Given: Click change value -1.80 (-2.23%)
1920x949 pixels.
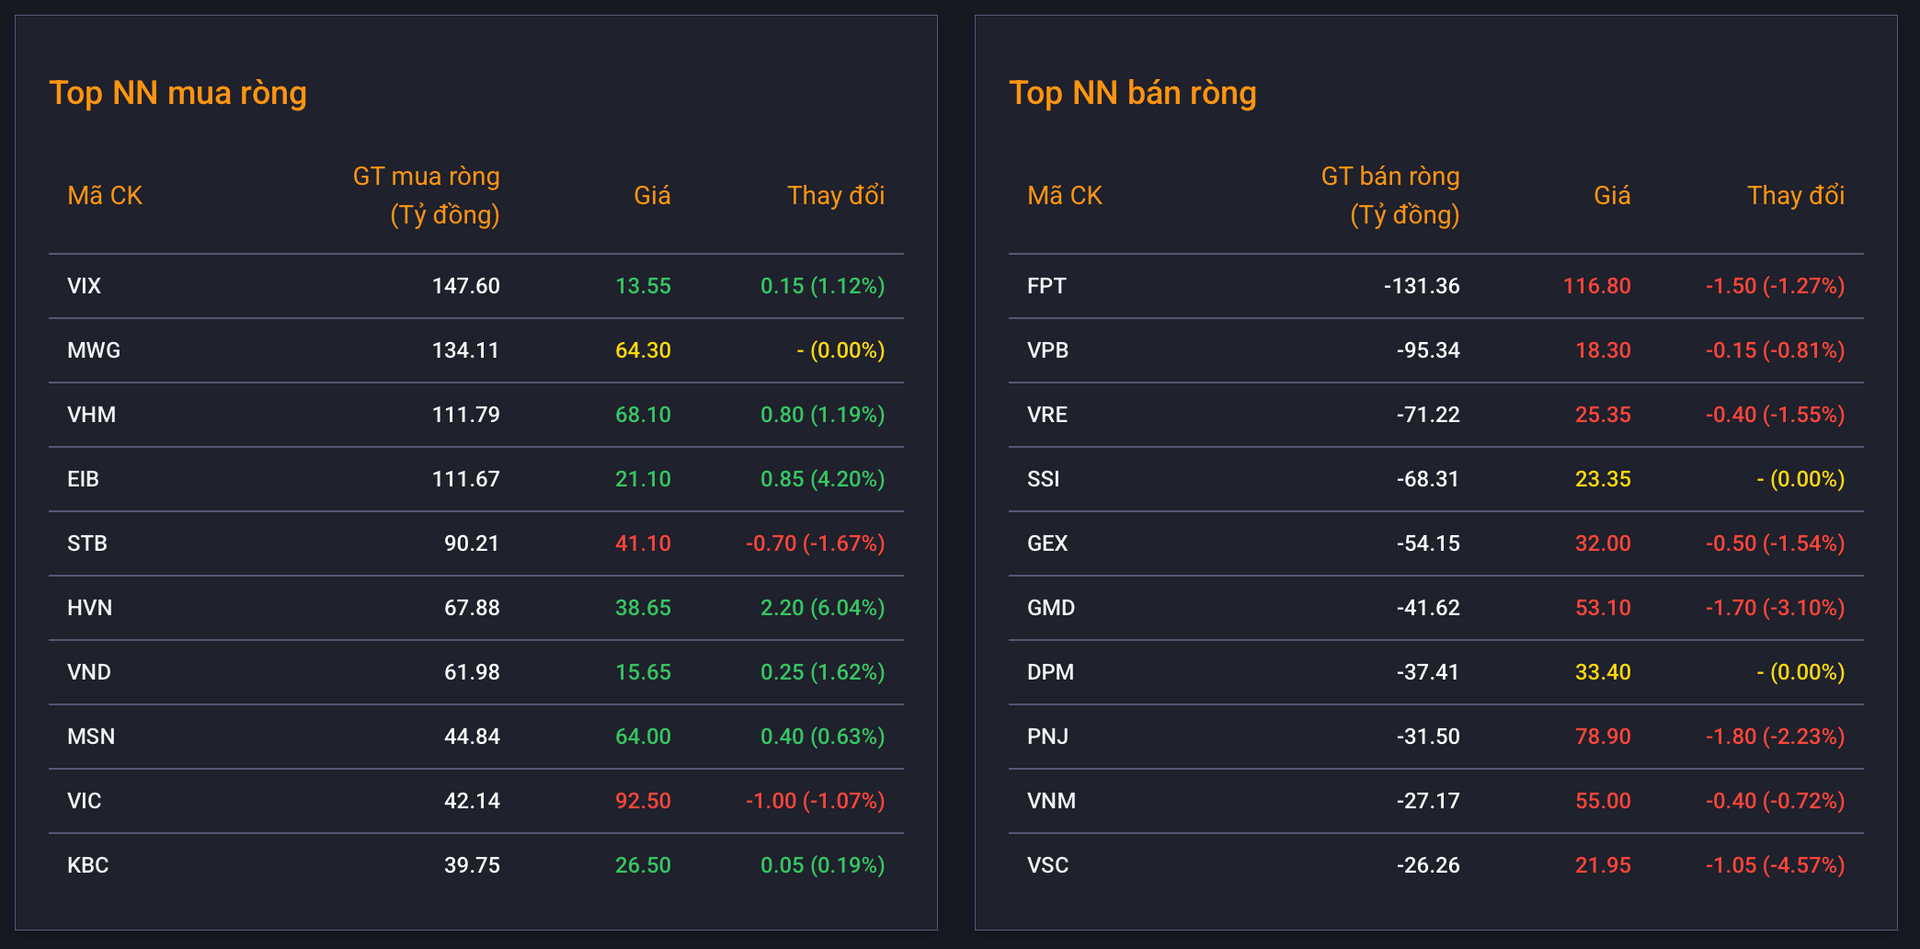Looking at the screenshot, I should [1775, 736].
